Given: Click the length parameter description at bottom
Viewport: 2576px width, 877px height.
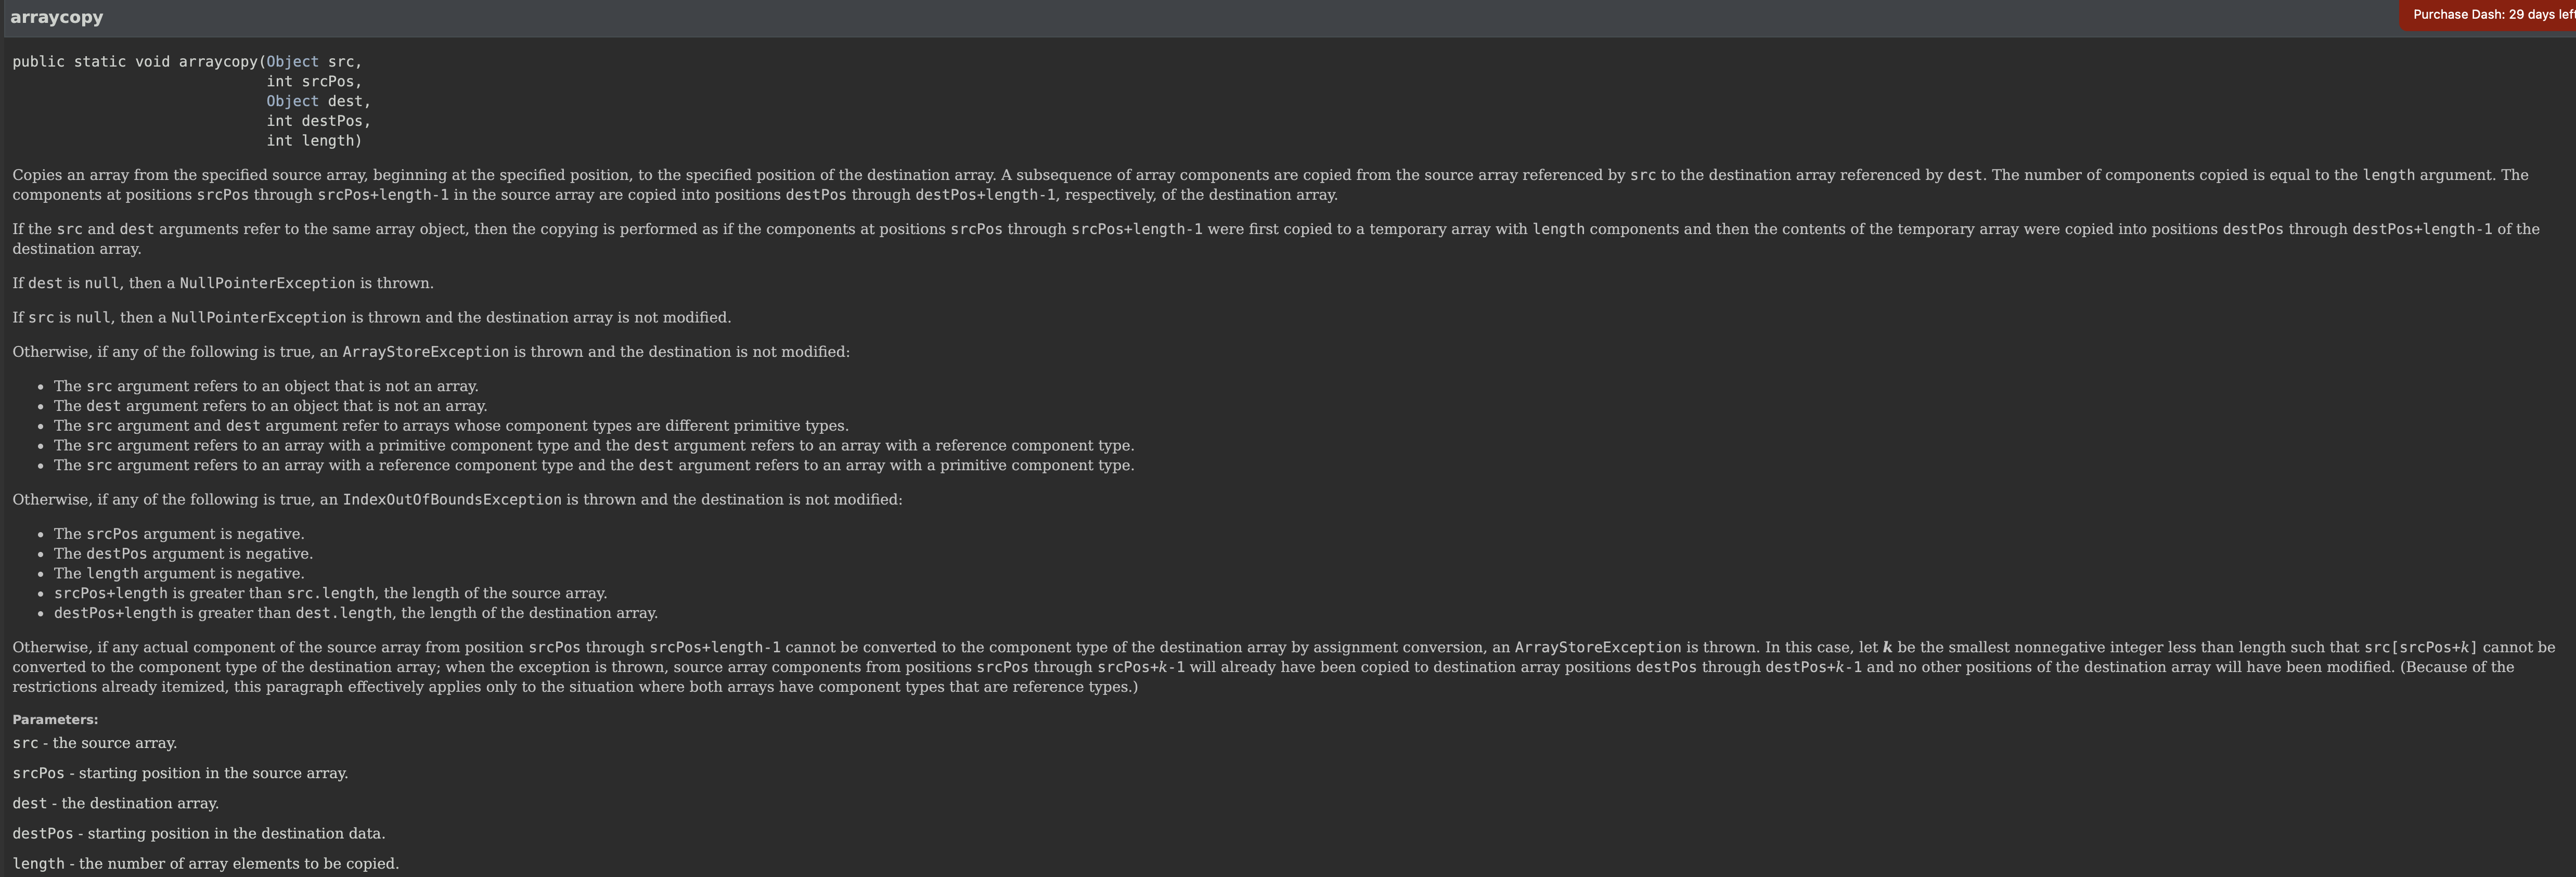Looking at the screenshot, I should pos(206,864).
